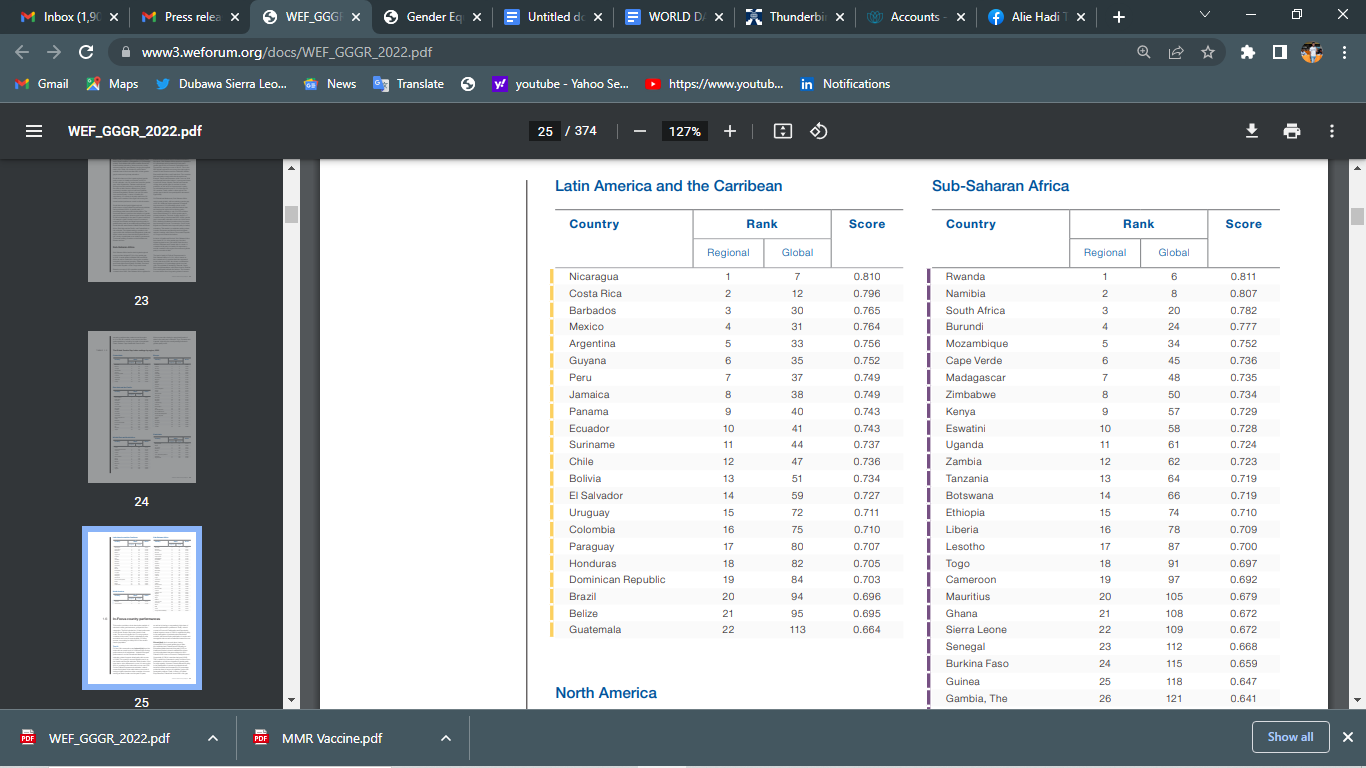Image resolution: width=1366 pixels, height=768 pixels.
Task: Open the PDF viewer more actions menu
Action: tap(1332, 131)
